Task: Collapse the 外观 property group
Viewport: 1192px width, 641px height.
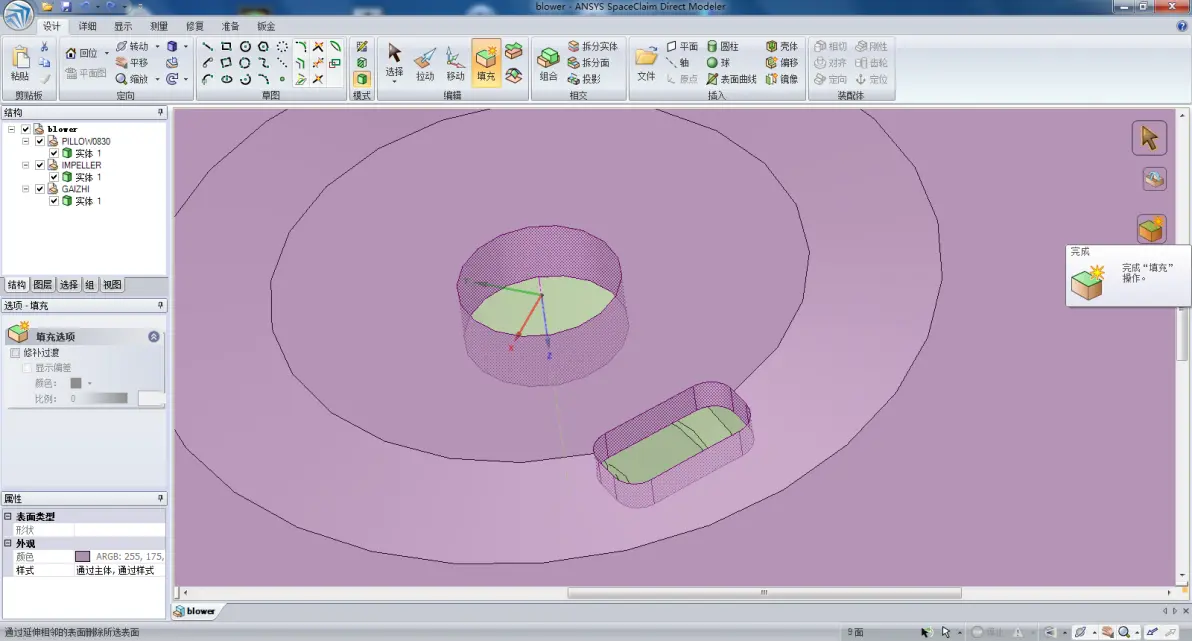Action: pos(8,544)
